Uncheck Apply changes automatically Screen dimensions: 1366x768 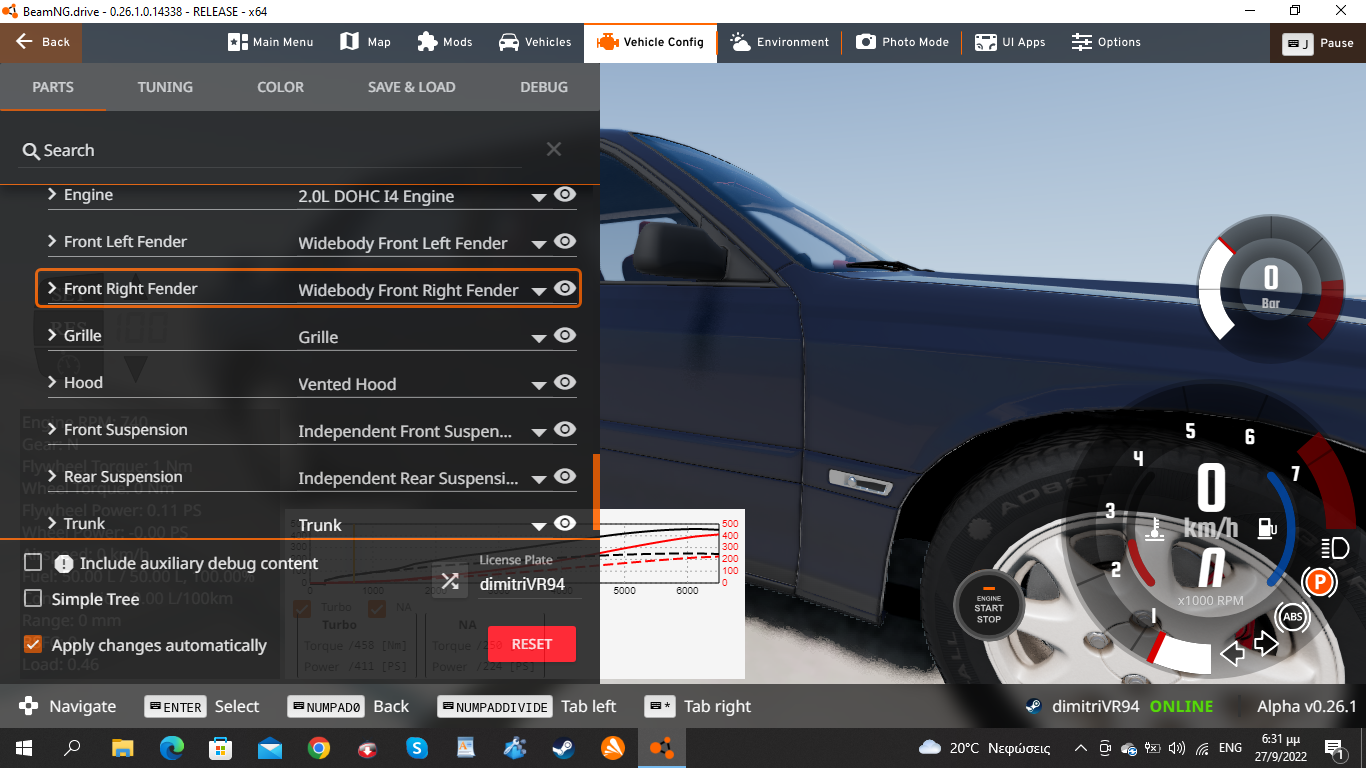(33, 645)
